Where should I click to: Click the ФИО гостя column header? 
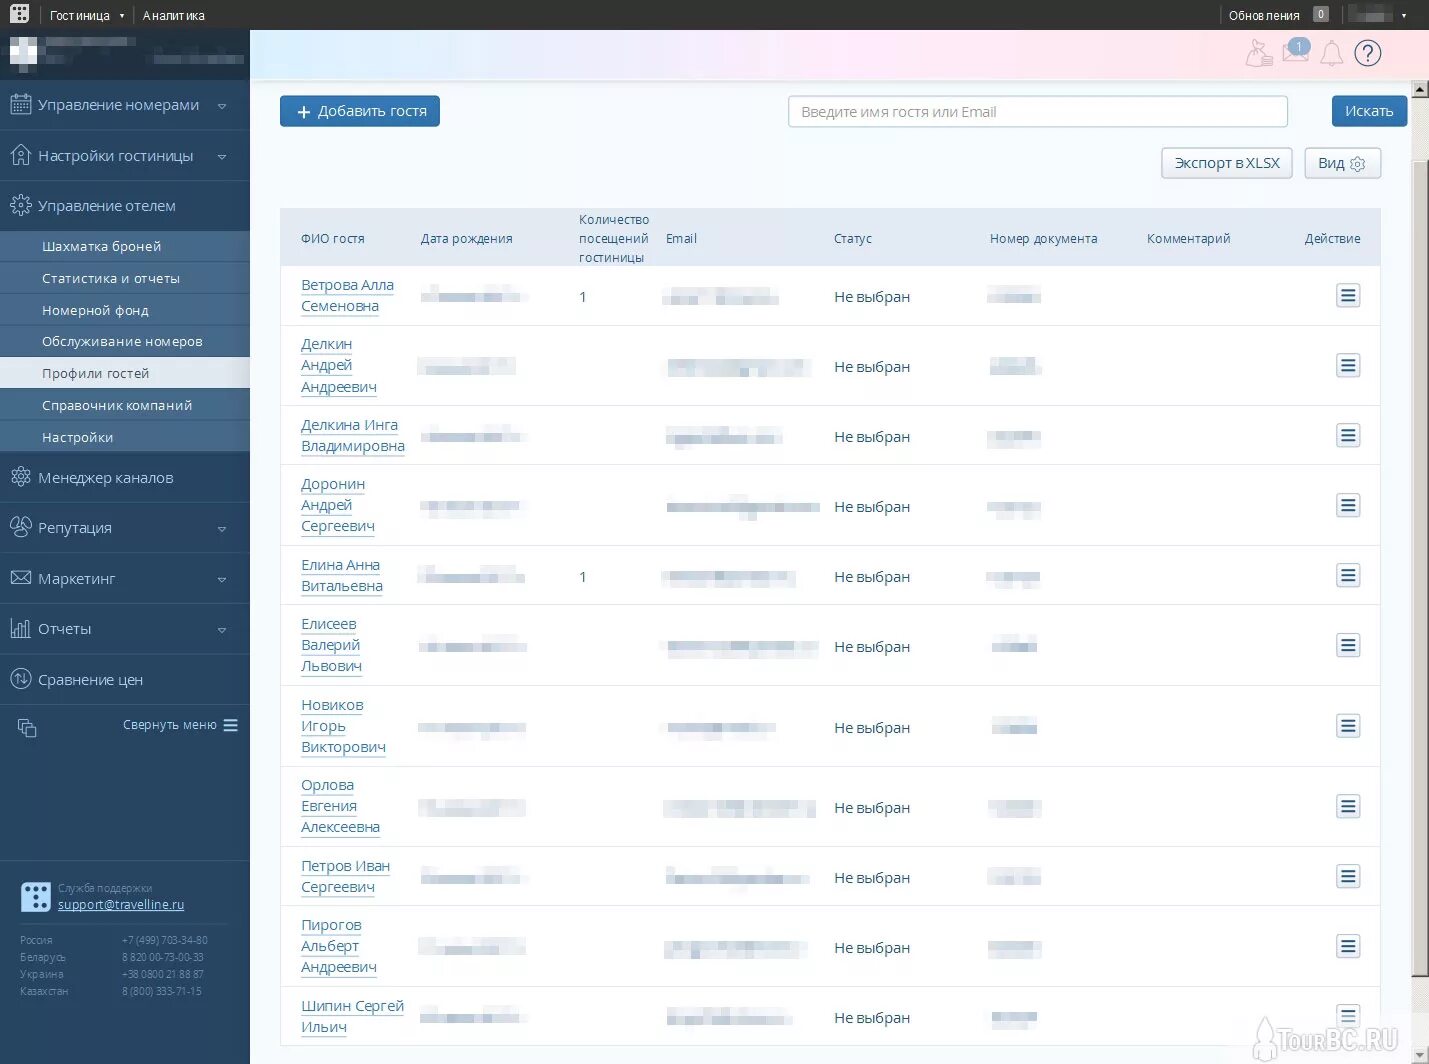(332, 238)
